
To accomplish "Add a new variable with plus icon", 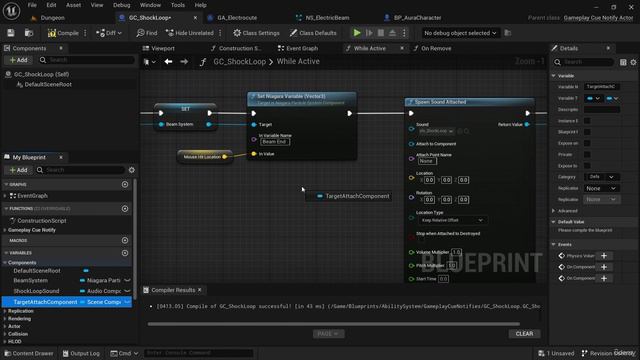I will click(125, 253).
